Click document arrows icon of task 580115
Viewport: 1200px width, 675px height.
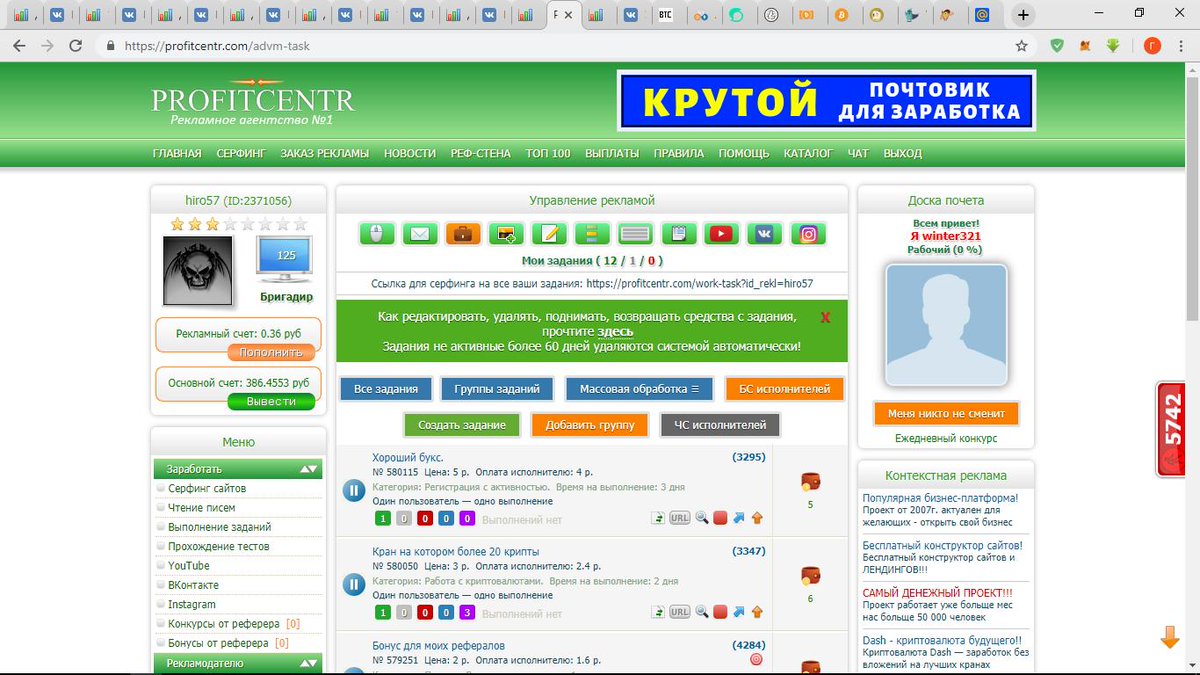(658, 518)
